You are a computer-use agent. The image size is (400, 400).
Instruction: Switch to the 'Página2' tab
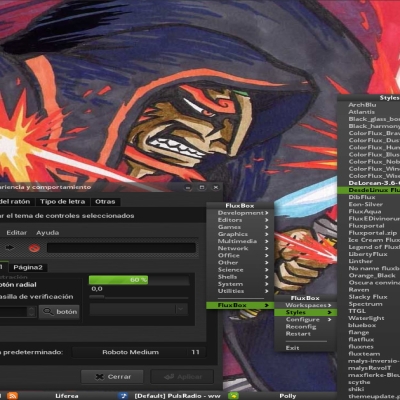click(28, 267)
